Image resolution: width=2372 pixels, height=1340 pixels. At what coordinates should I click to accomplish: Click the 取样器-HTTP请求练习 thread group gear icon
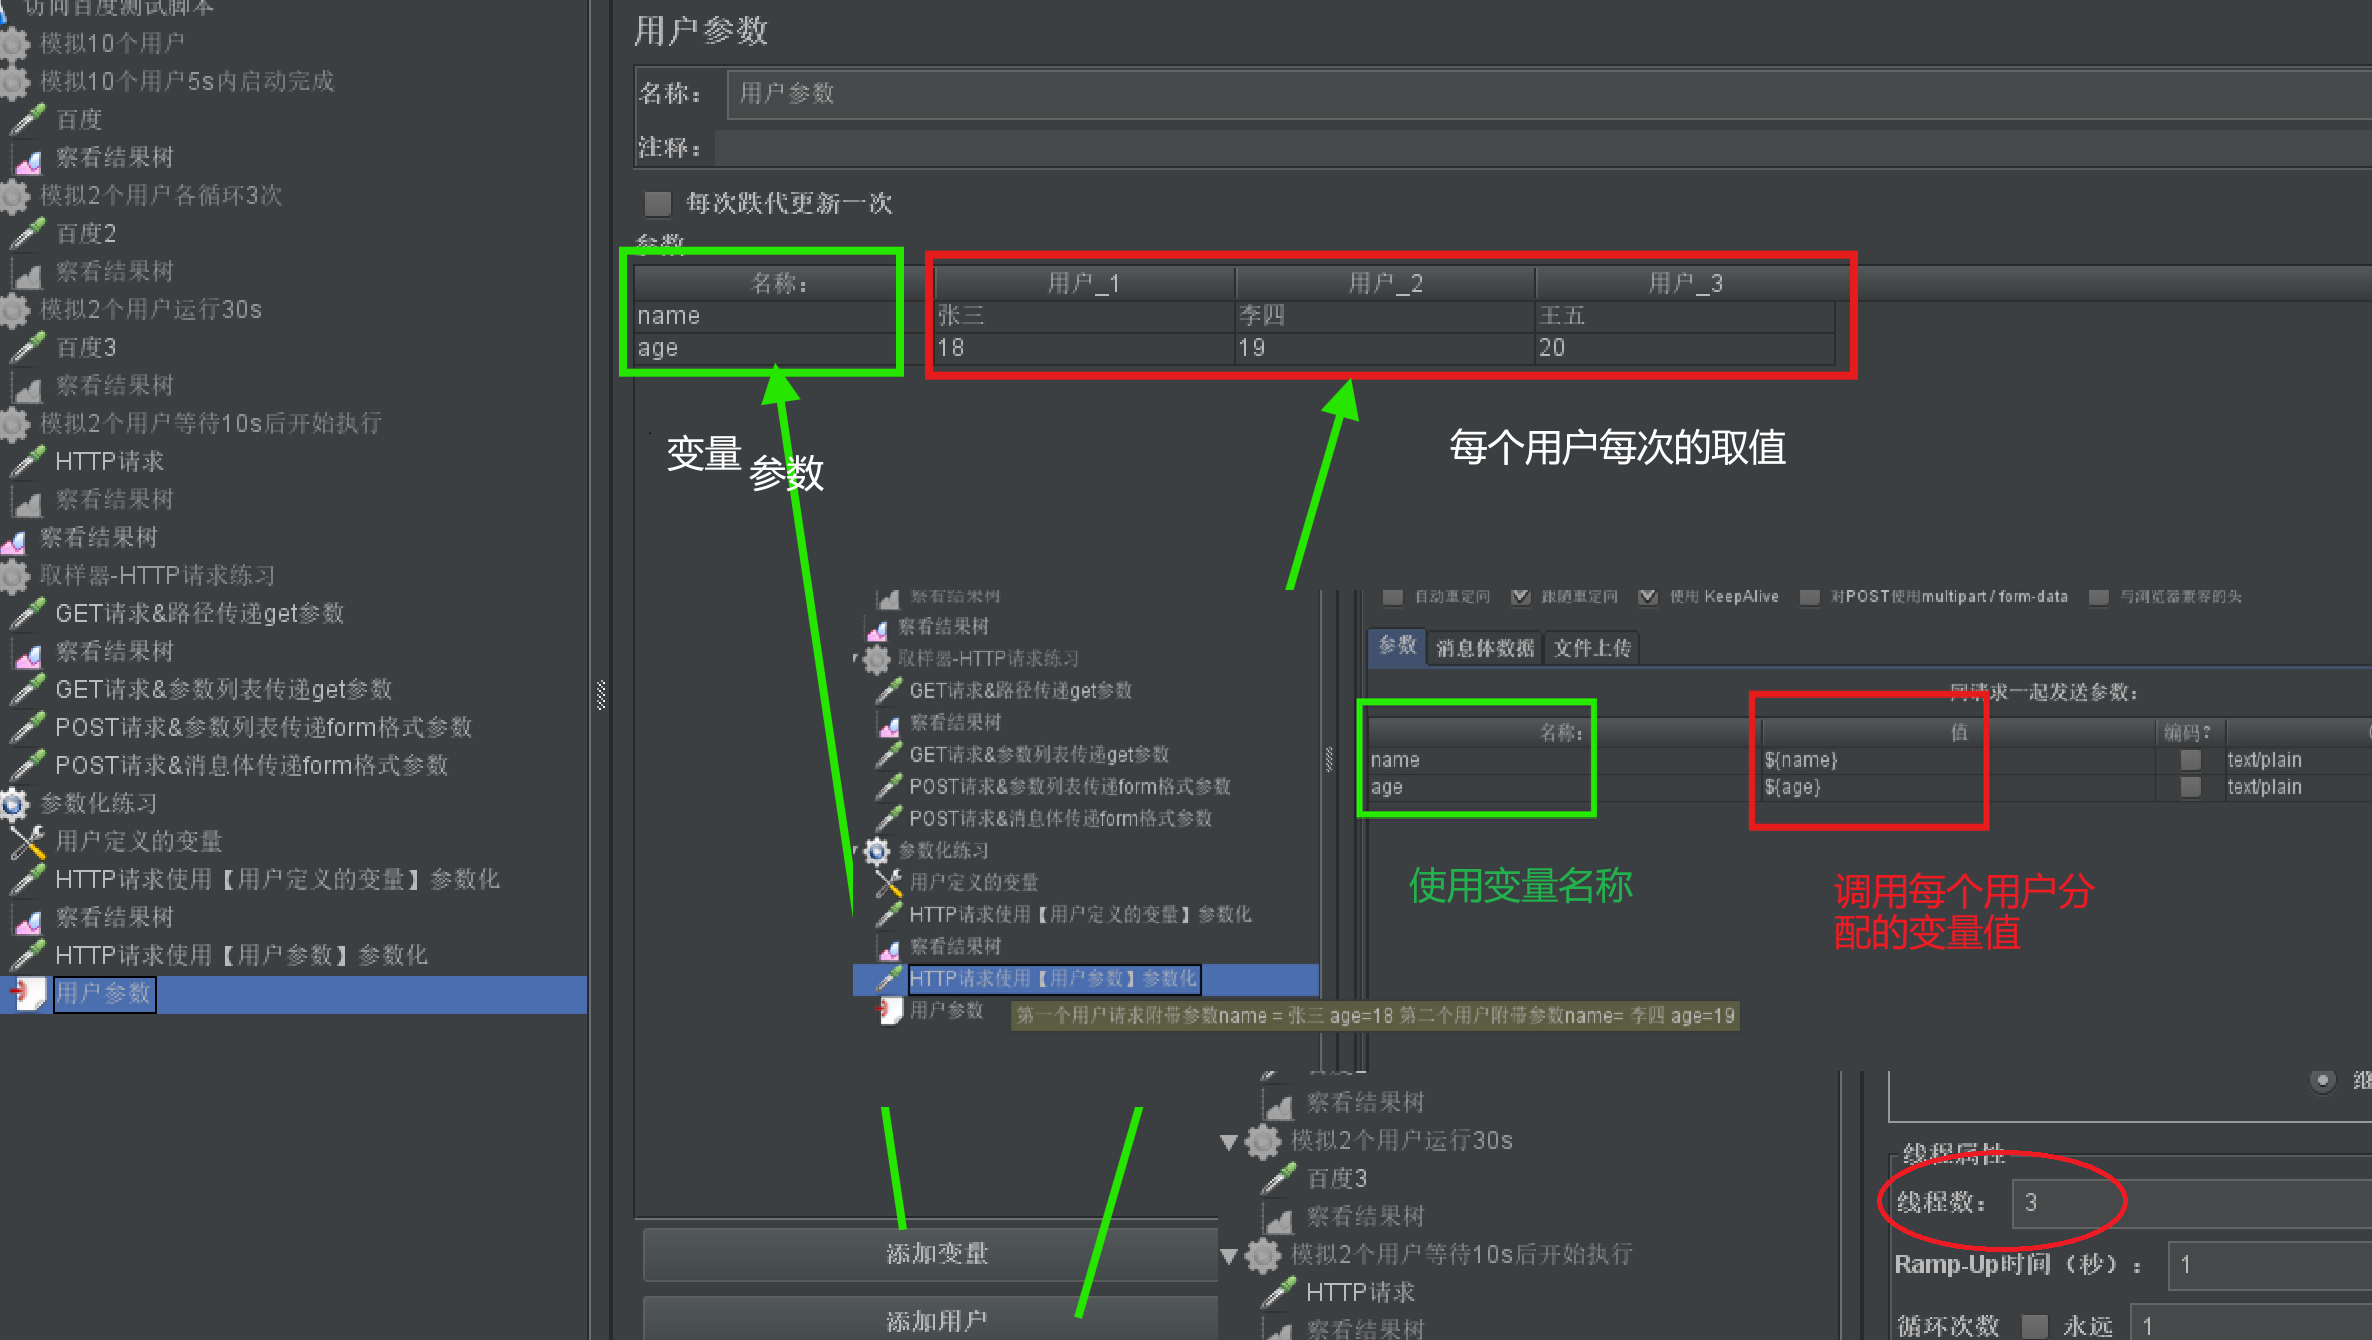[14, 576]
